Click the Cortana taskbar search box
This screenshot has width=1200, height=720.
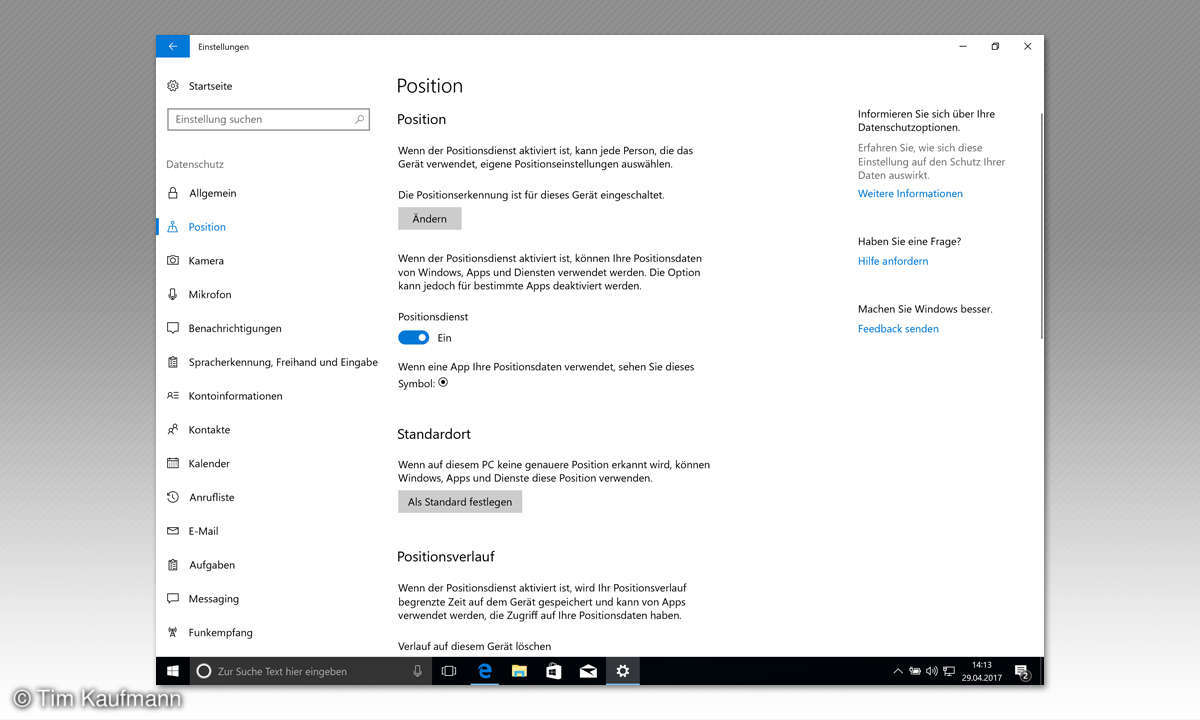pos(310,671)
